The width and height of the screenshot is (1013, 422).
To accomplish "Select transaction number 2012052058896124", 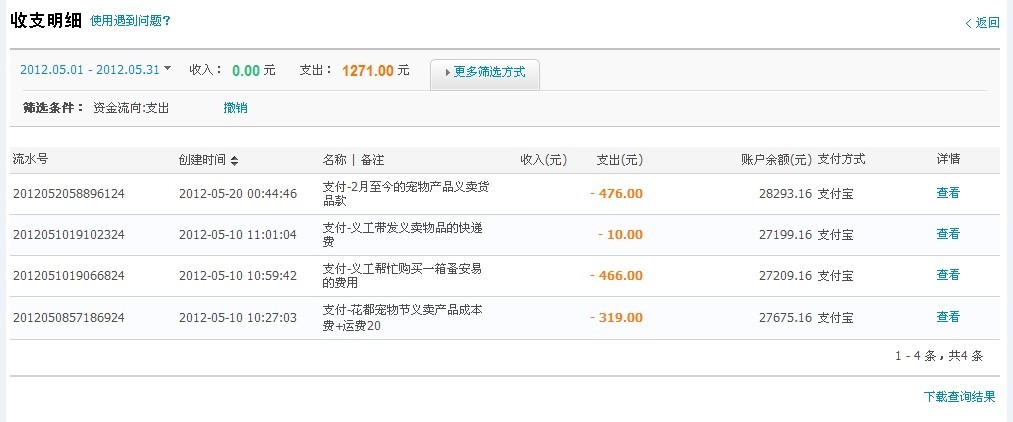I will tap(68, 194).
